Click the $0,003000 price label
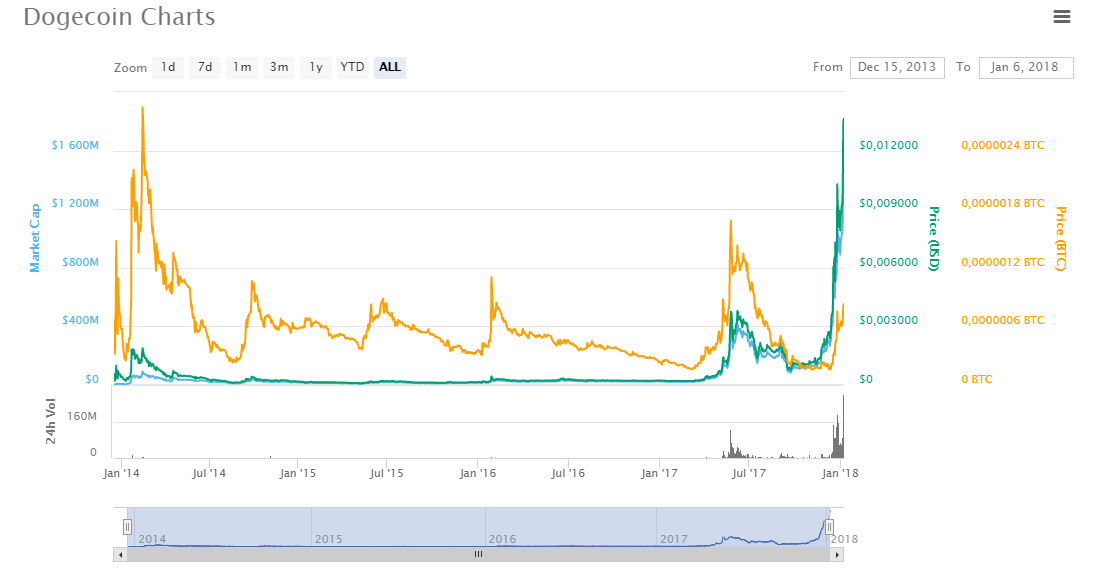Viewport: 1104px width, 575px height. (x=889, y=320)
